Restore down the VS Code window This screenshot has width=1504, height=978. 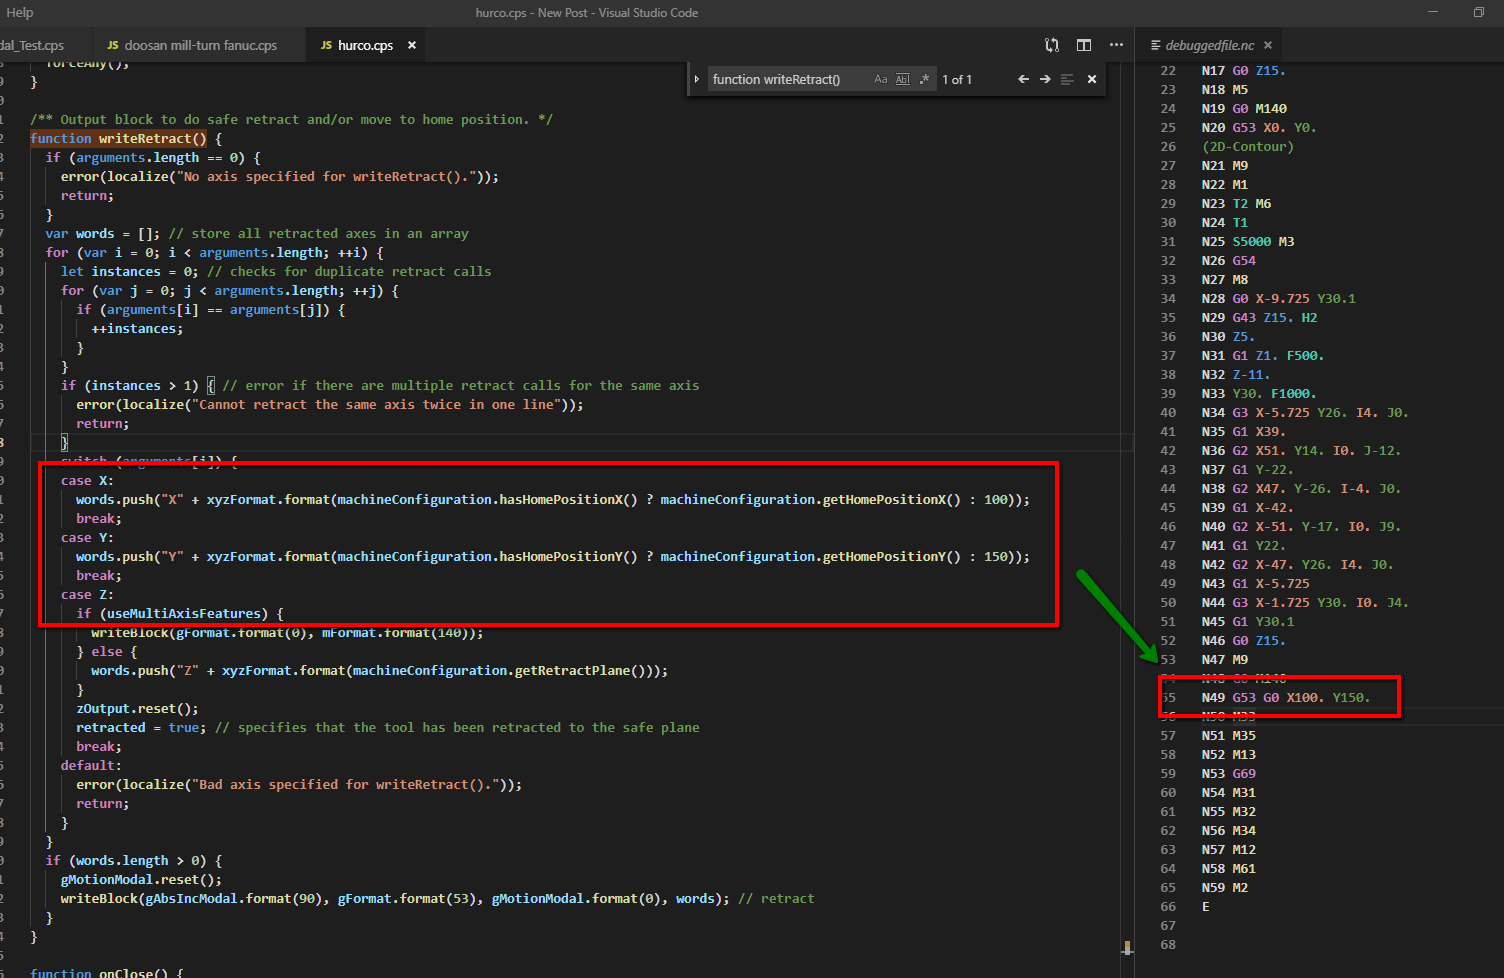pos(1479,12)
